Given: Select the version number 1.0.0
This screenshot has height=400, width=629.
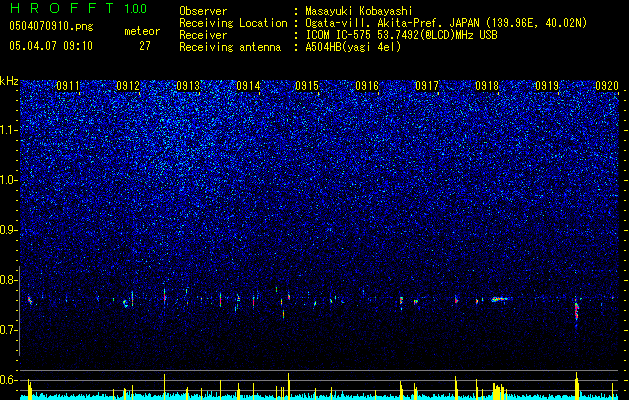Looking at the screenshot, I should (136, 9).
